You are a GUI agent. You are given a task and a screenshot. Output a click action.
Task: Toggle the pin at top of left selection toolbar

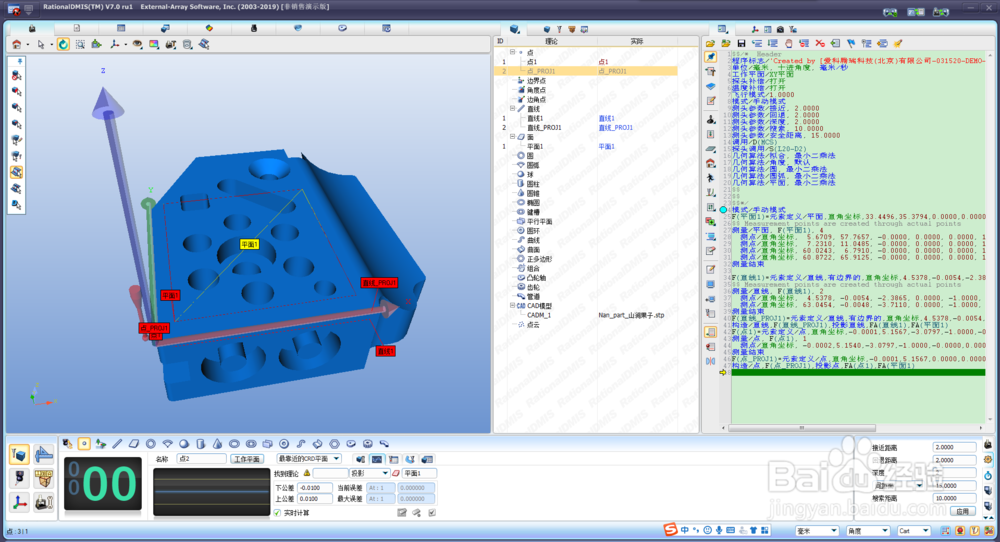point(20,61)
